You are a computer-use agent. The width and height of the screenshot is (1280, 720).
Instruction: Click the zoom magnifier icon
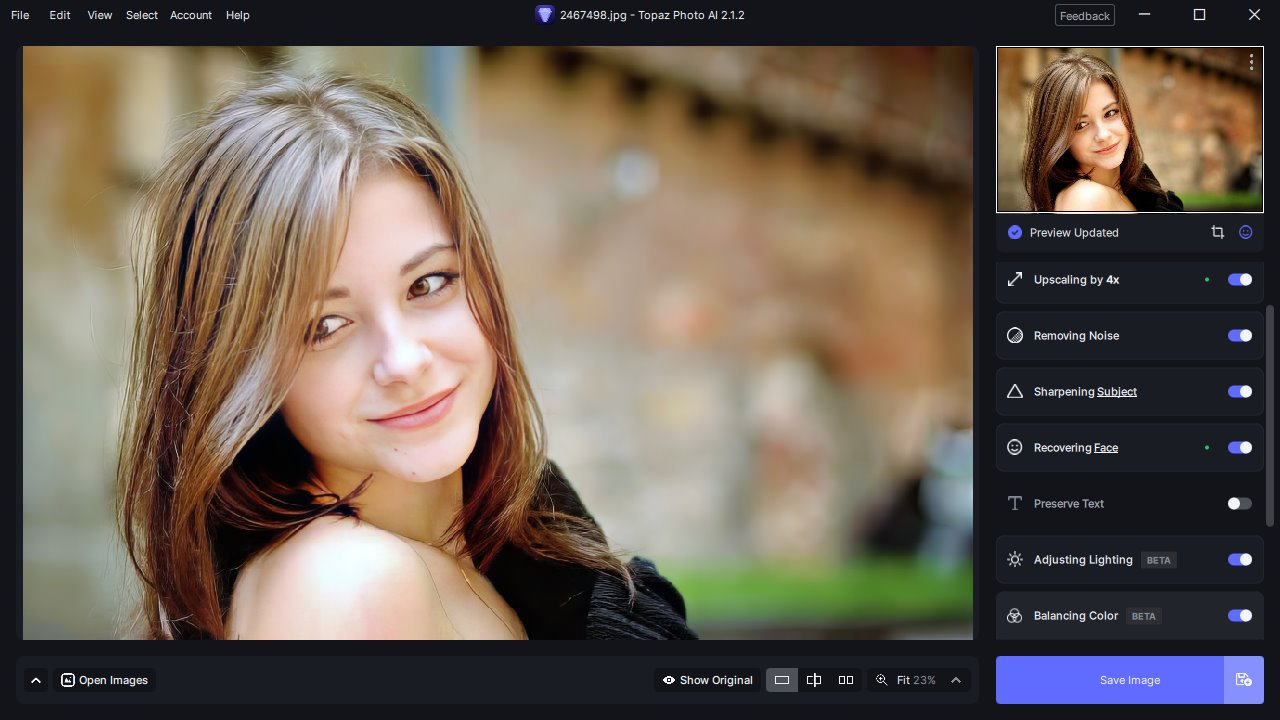coord(881,680)
